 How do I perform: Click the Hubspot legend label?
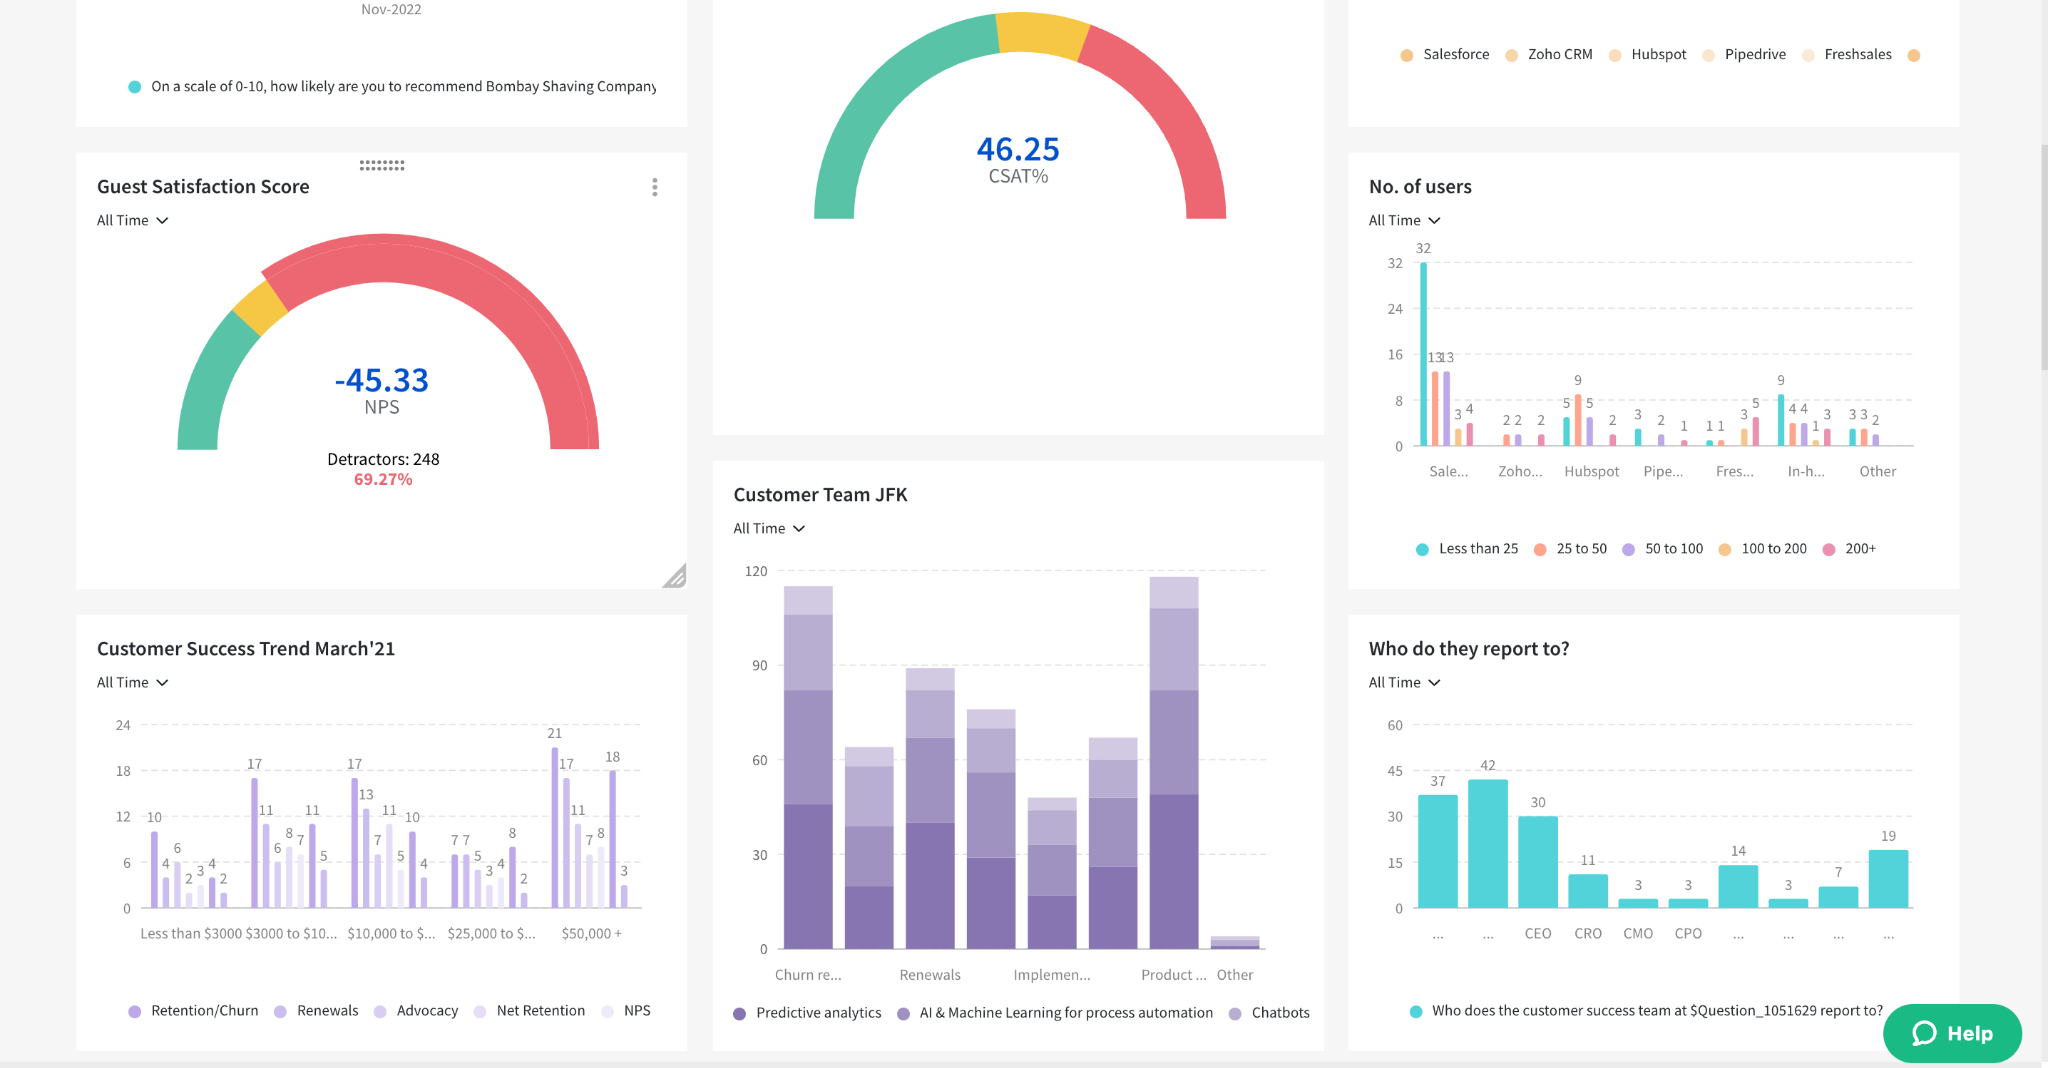click(x=1658, y=55)
